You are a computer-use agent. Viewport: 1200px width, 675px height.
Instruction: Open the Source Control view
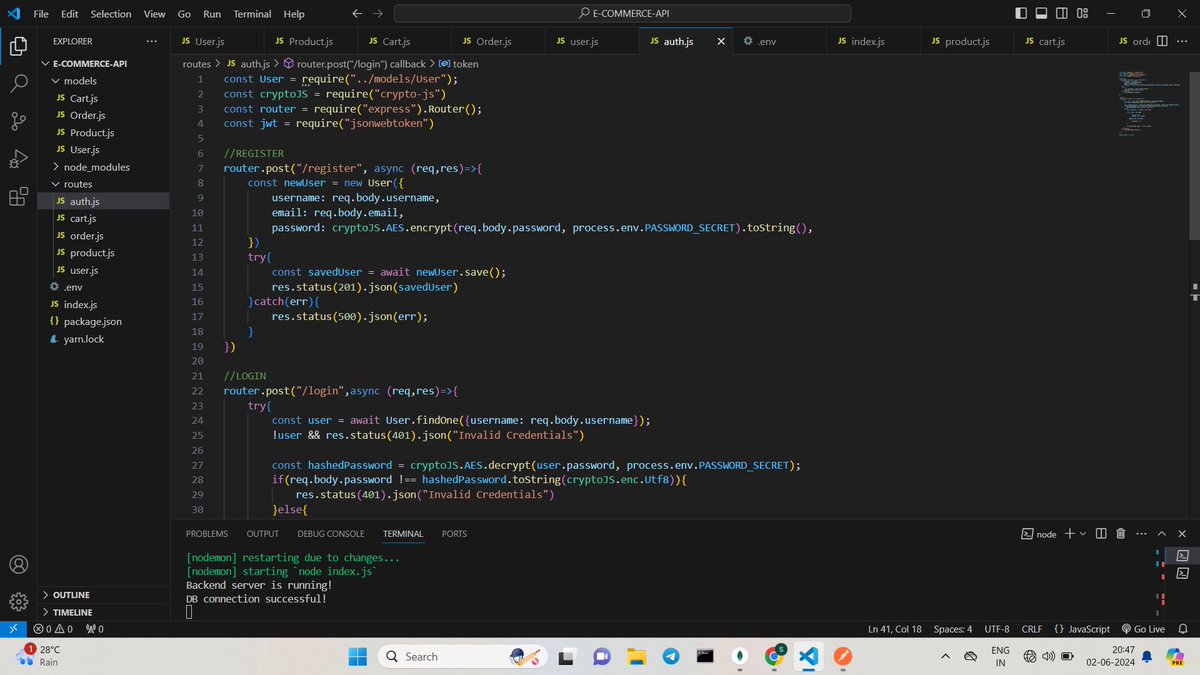tap(18, 121)
